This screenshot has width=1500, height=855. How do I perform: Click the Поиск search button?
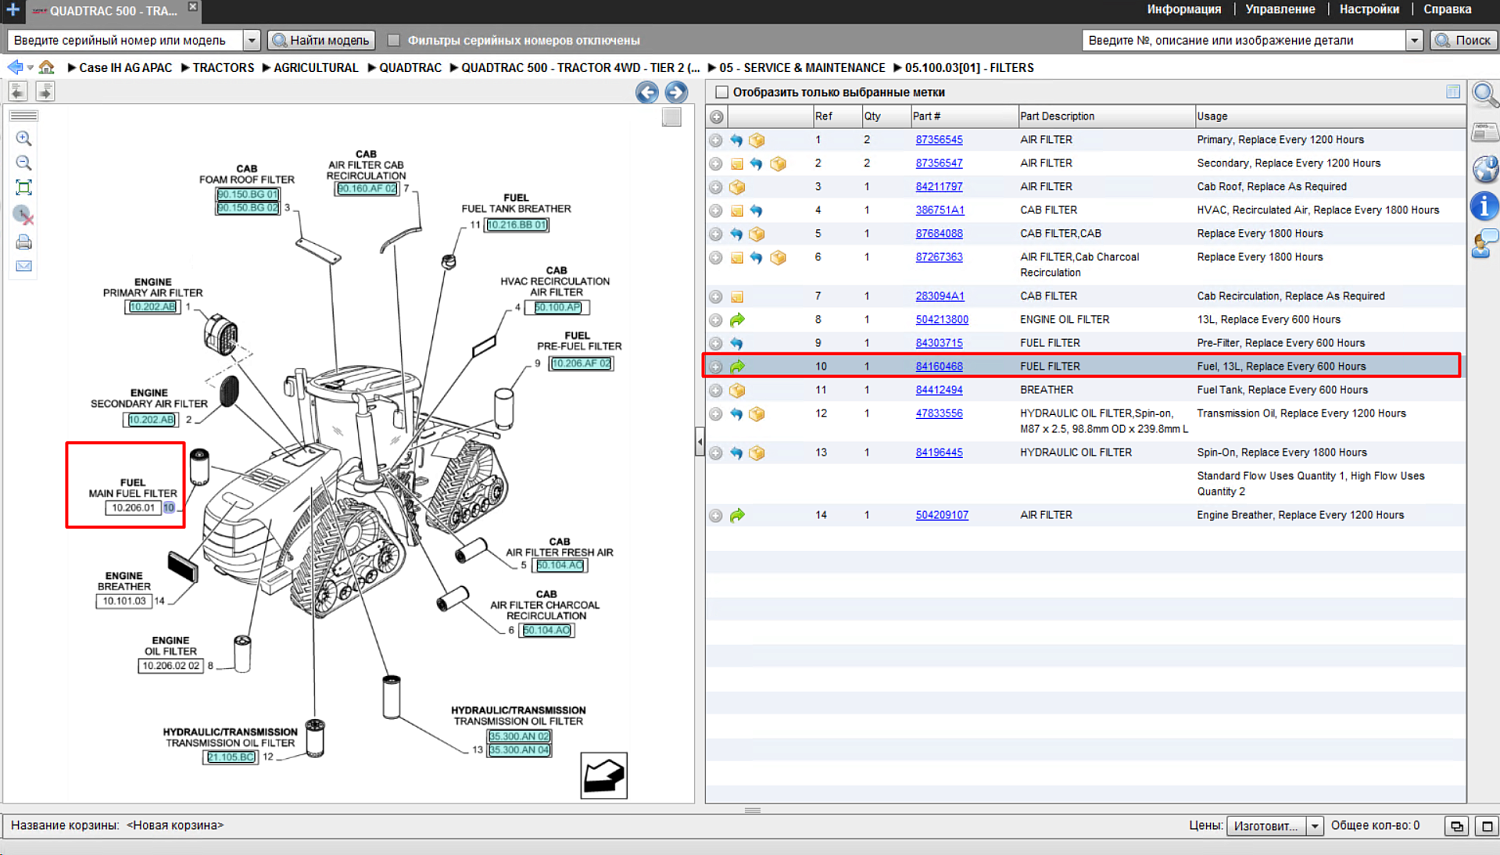pyautogui.click(x=1463, y=41)
